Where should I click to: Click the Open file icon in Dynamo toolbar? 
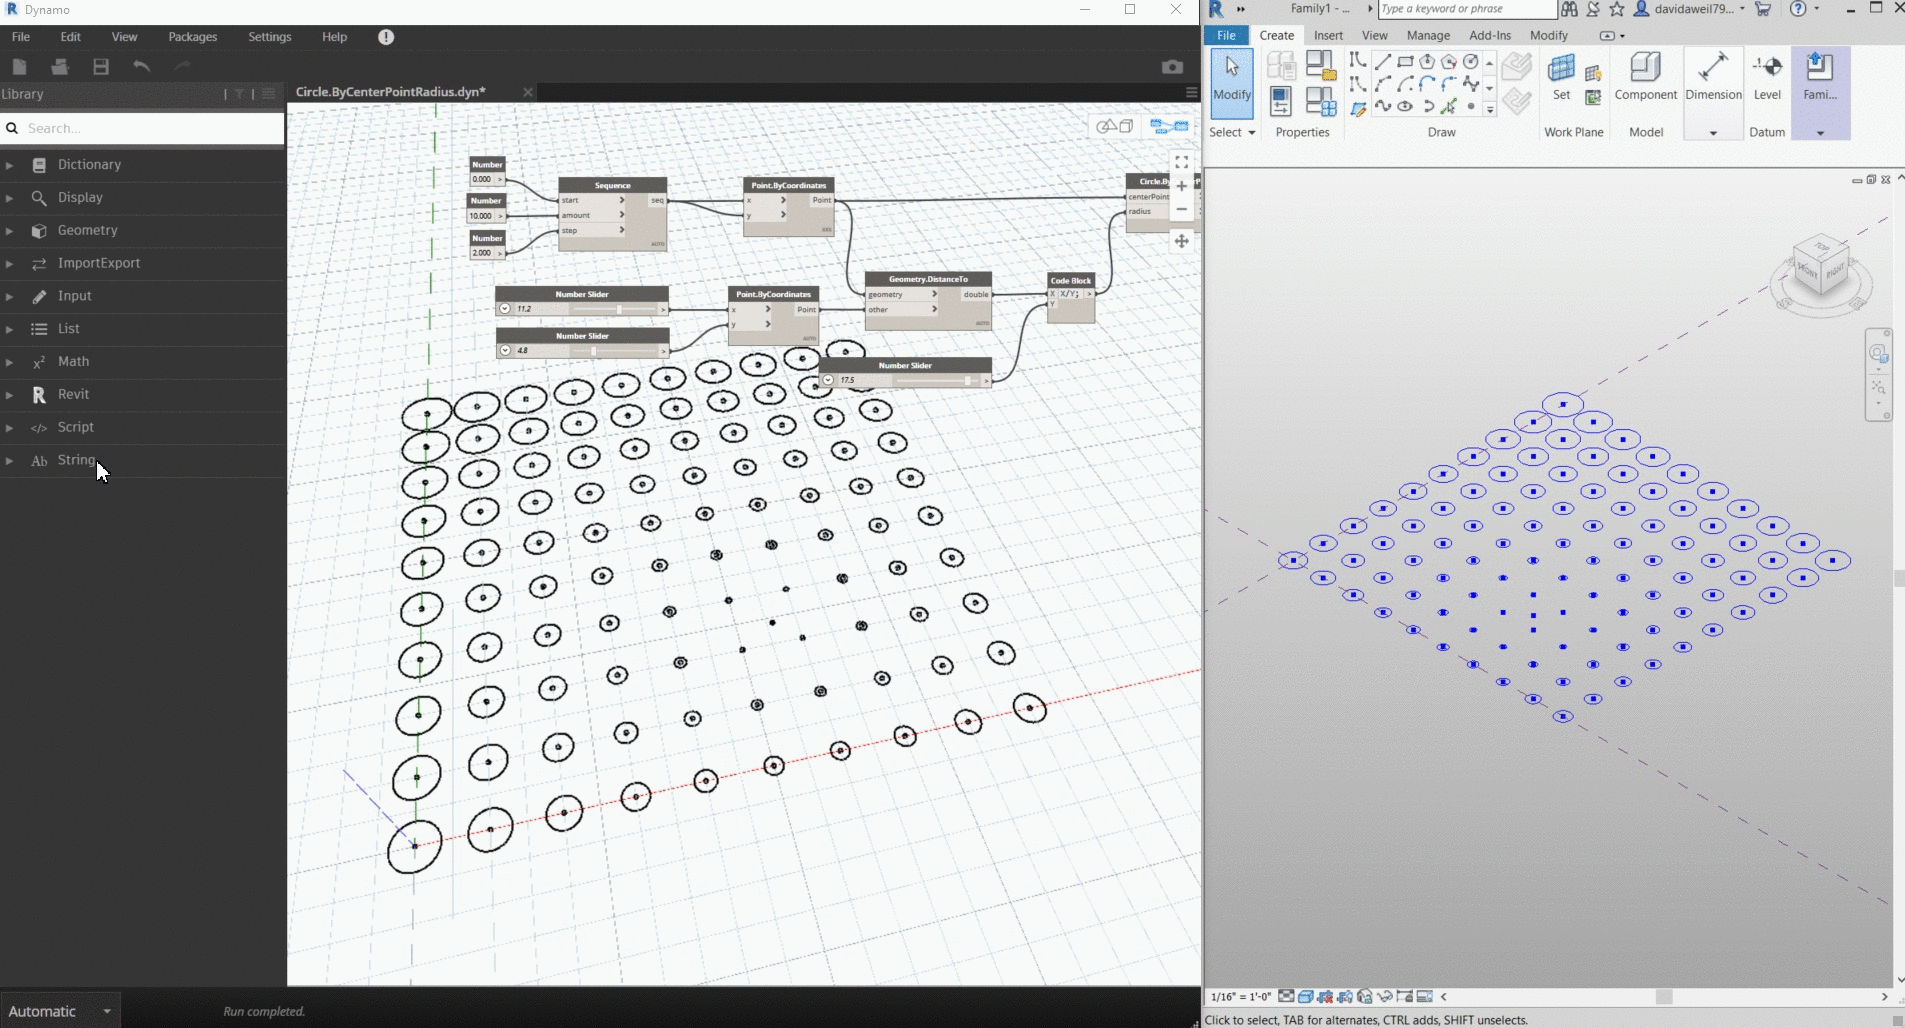(x=60, y=67)
